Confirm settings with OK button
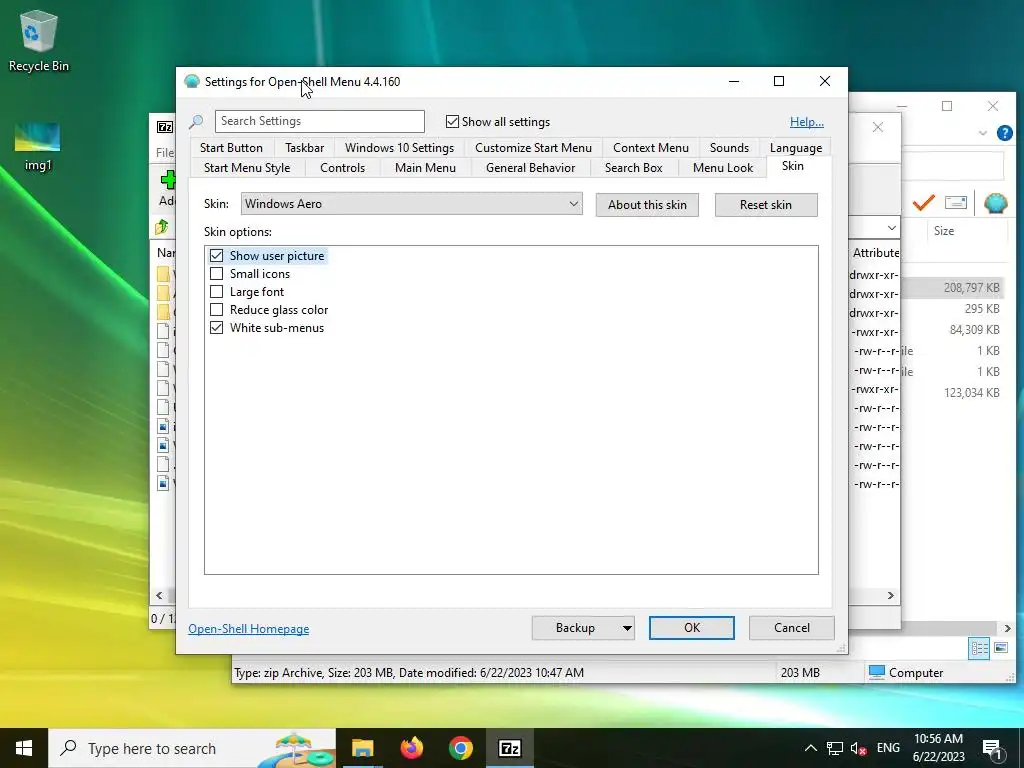 coord(692,628)
